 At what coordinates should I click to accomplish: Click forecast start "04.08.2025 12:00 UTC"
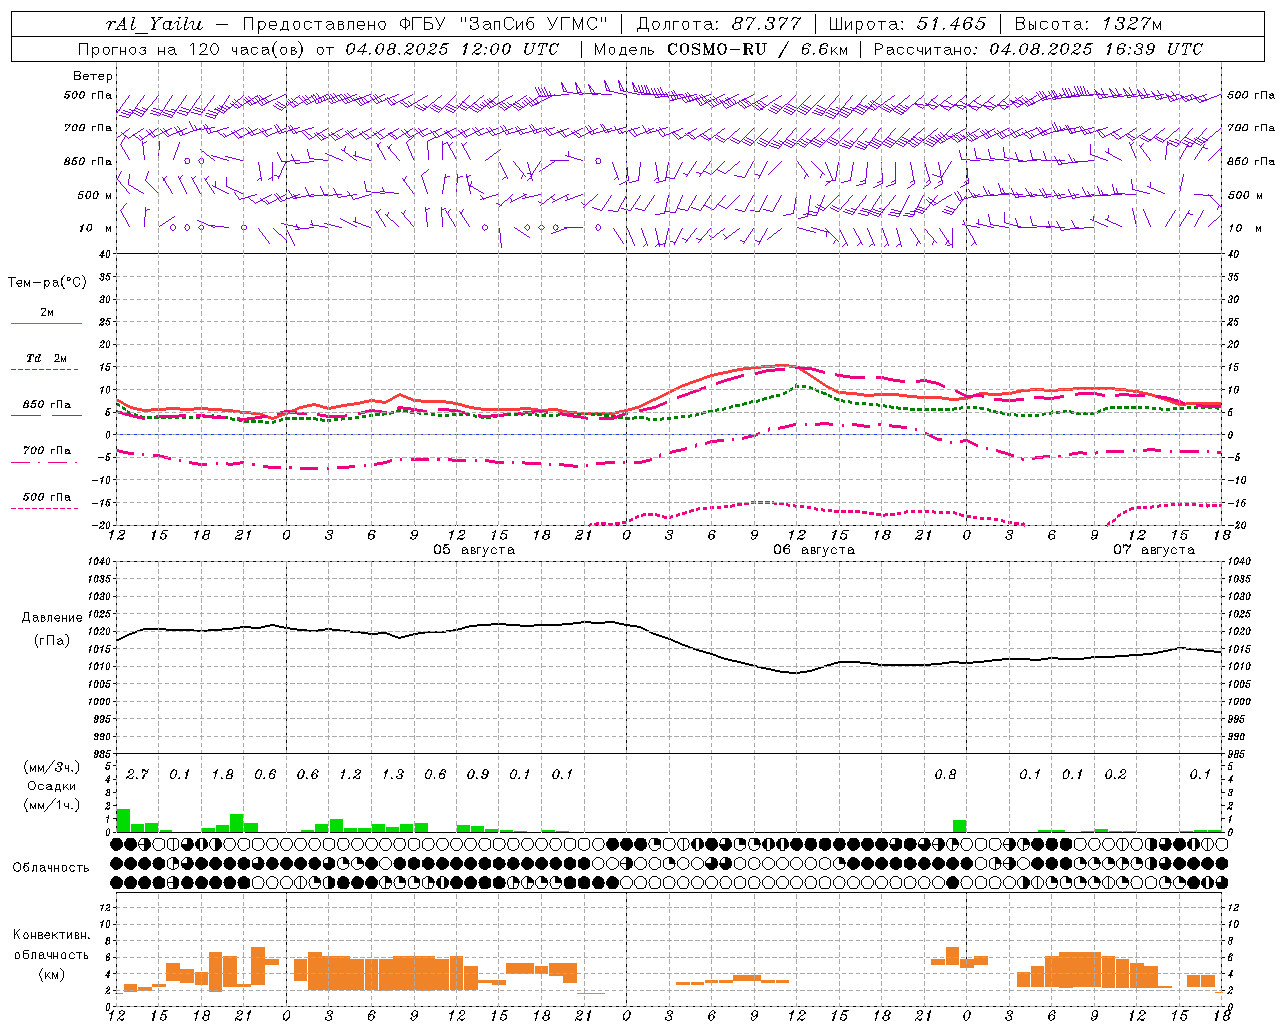coord(452,49)
